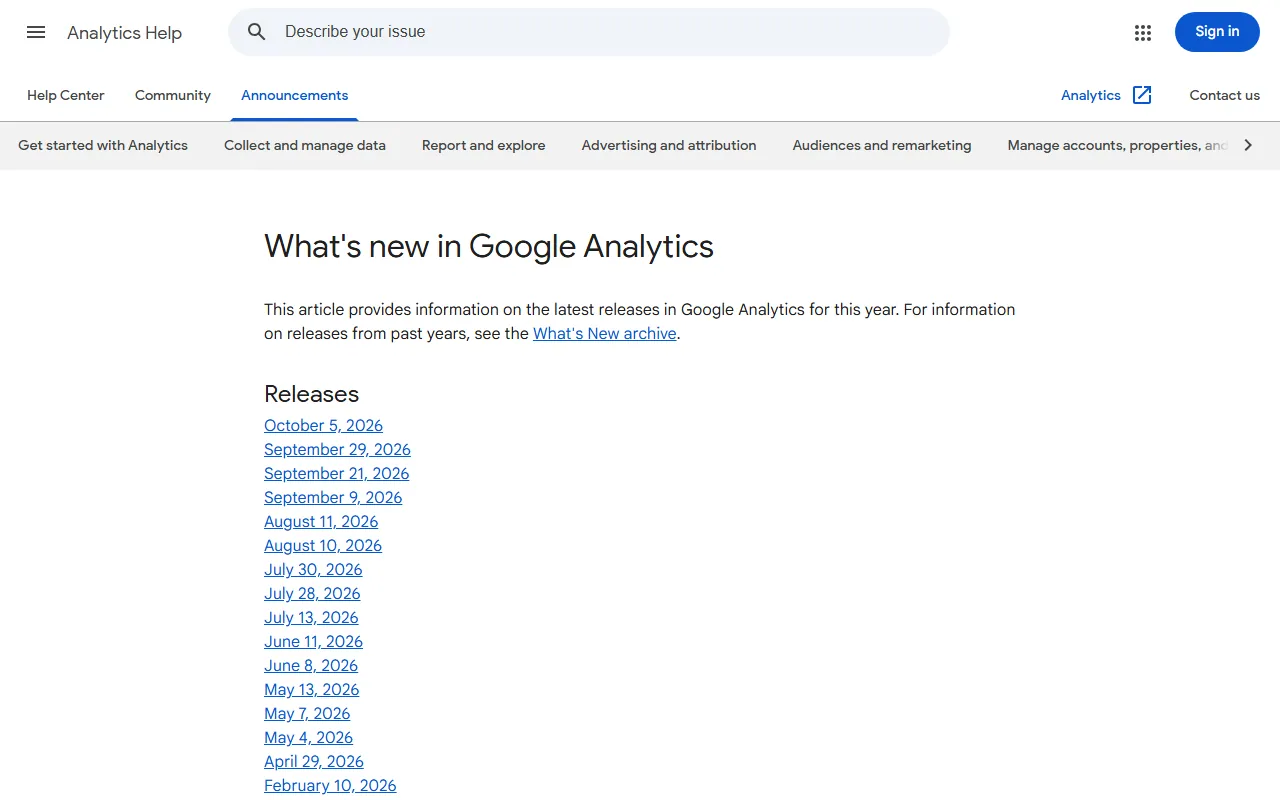Open Audiences and remarketing category
This screenshot has height=800, width=1280.
tap(882, 145)
